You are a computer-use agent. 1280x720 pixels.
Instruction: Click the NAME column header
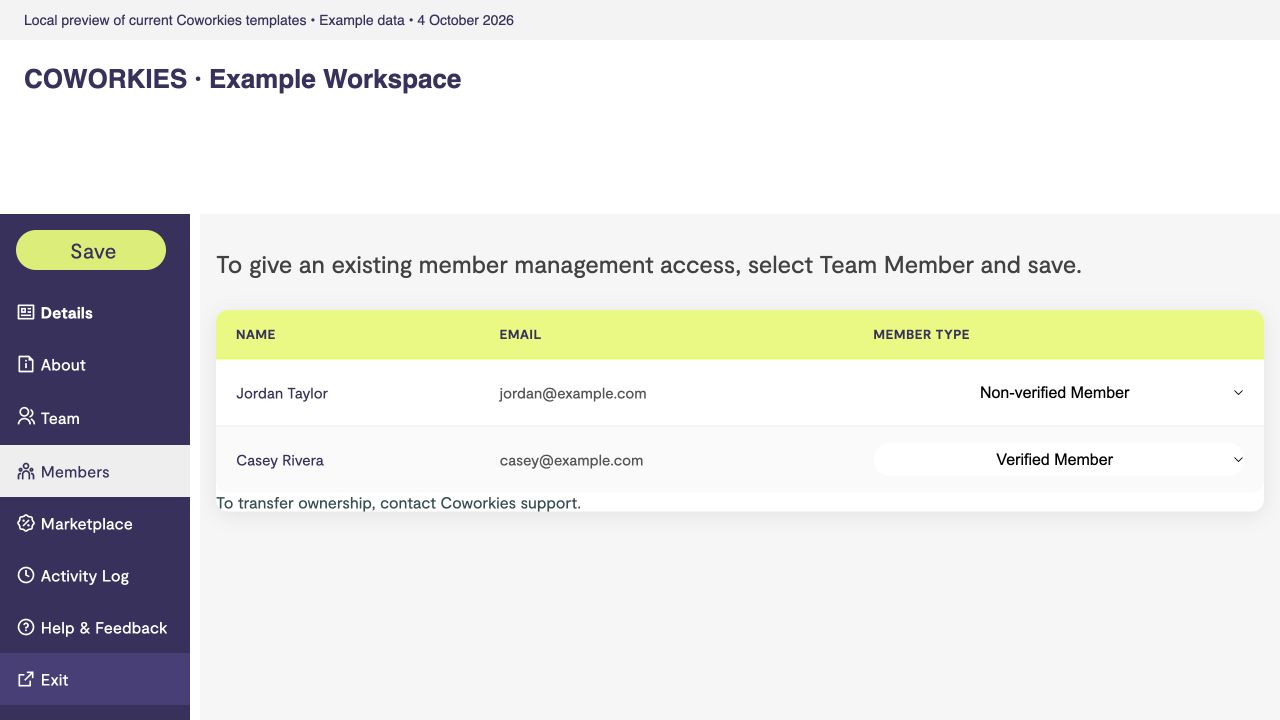pyautogui.click(x=256, y=334)
